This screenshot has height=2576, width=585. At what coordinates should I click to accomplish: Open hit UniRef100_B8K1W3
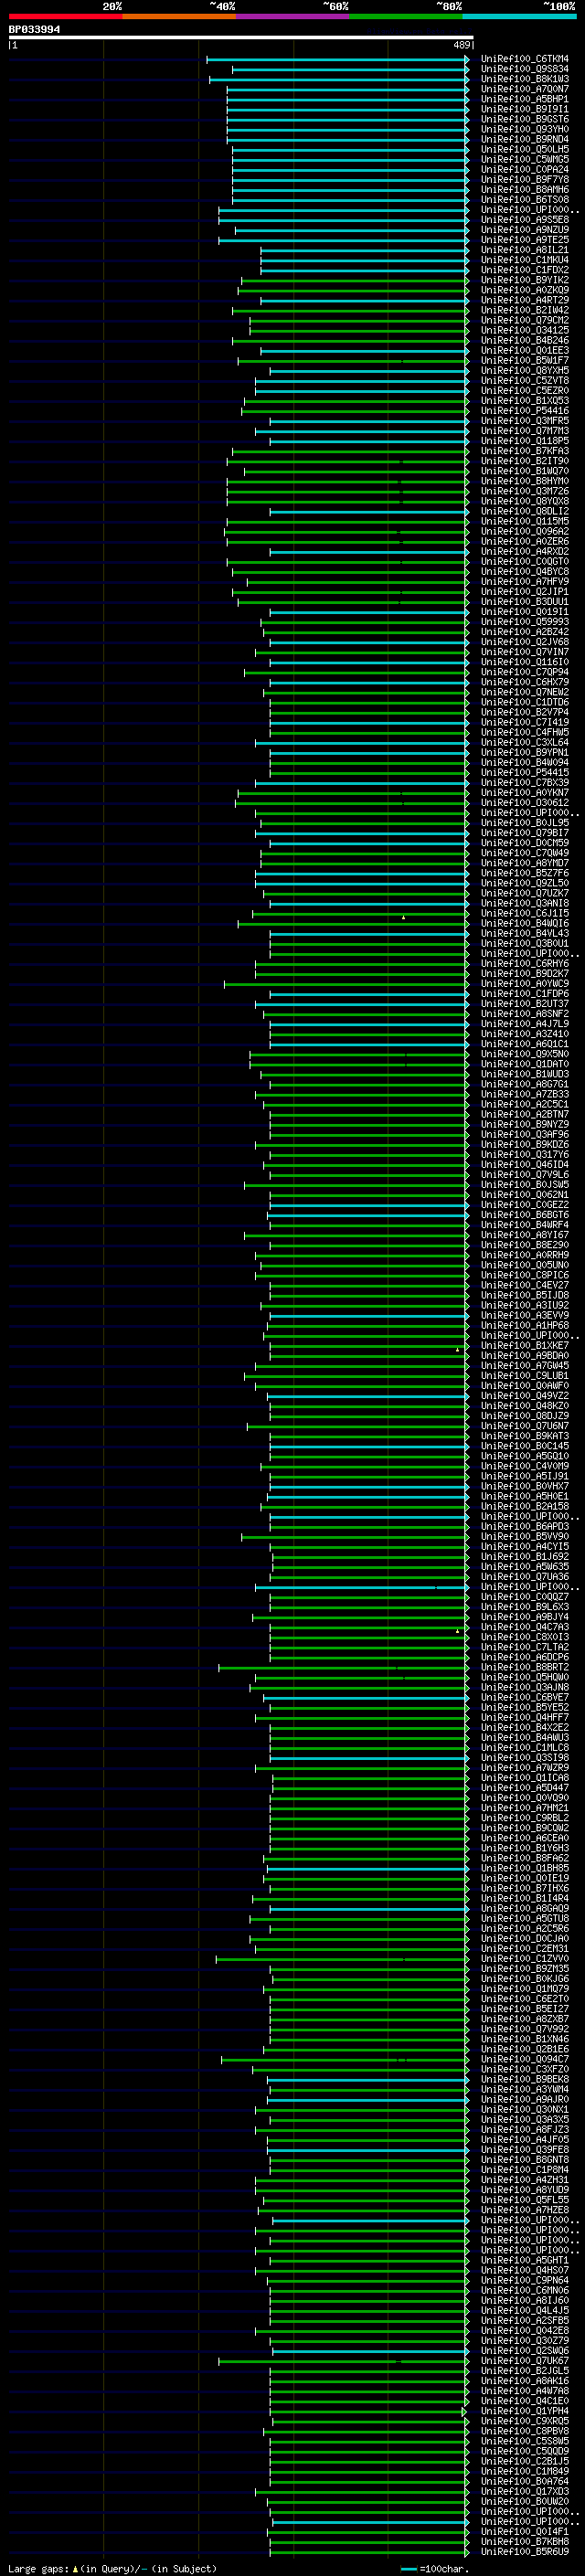(524, 79)
